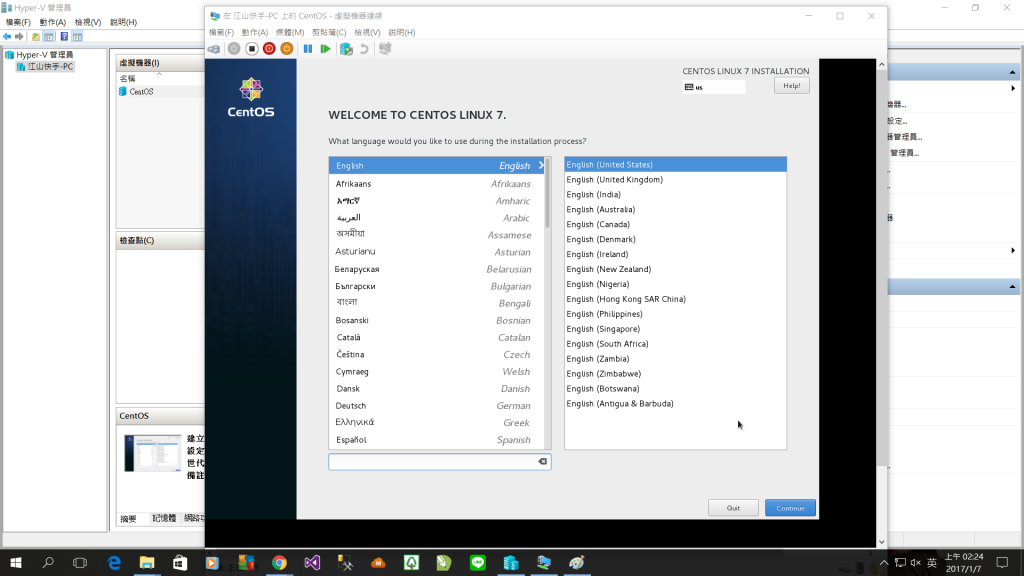The width and height of the screenshot is (1024, 576).
Task: Open LINE app from taskbar
Action: point(478,563)
